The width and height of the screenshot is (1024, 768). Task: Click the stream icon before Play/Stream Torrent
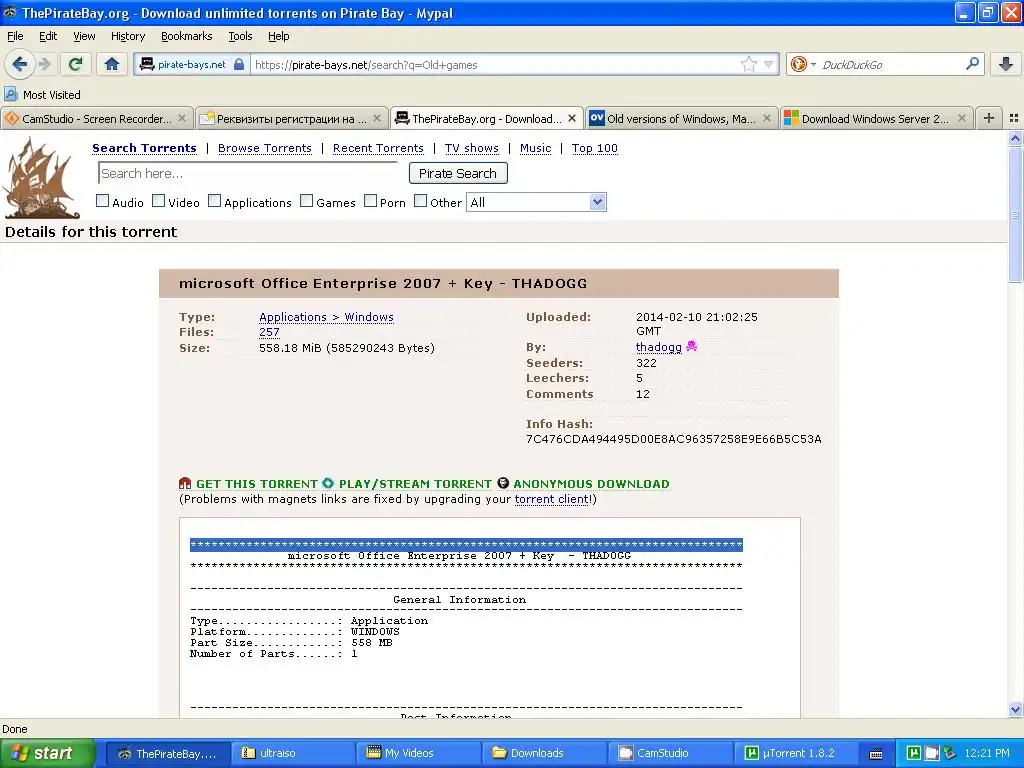pos(328,483)
